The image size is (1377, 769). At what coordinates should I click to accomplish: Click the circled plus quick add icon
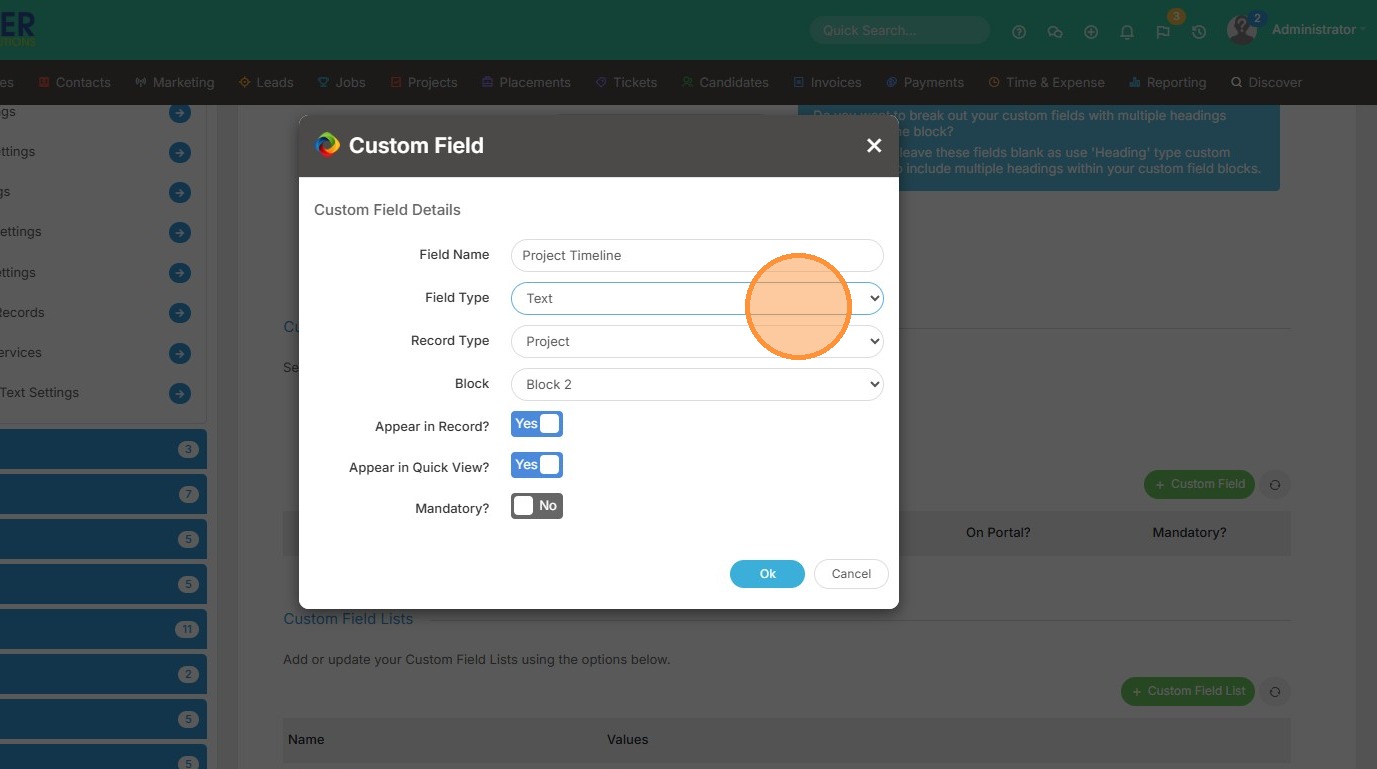1091,31
